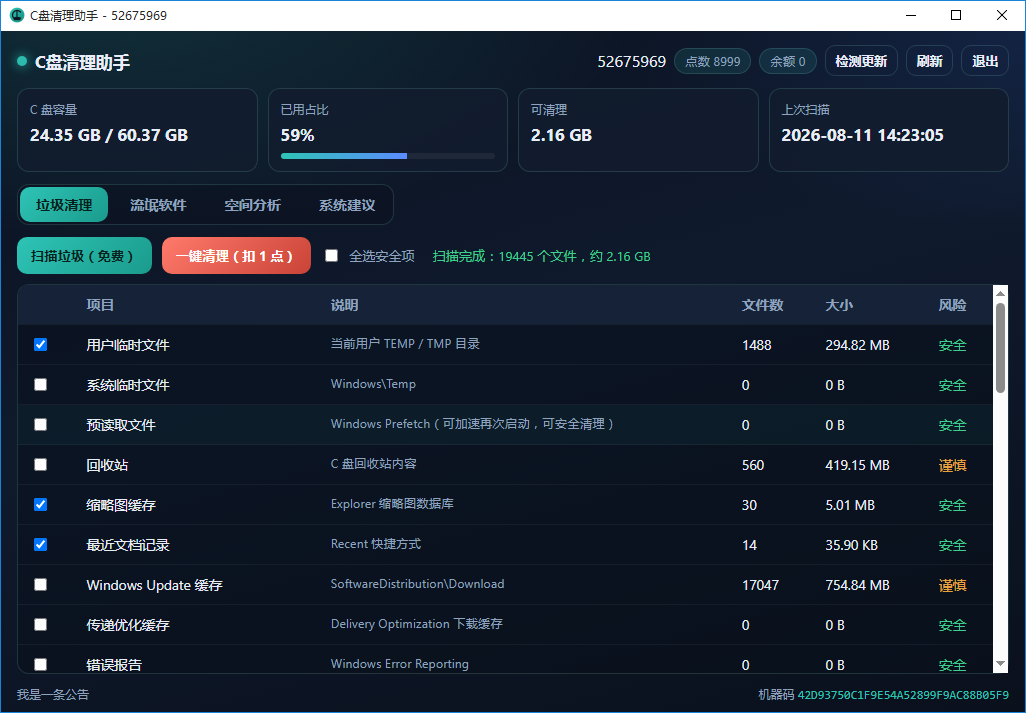Click the 余额 0 badge
The image size is (1026, 713).
coord(787,61)
